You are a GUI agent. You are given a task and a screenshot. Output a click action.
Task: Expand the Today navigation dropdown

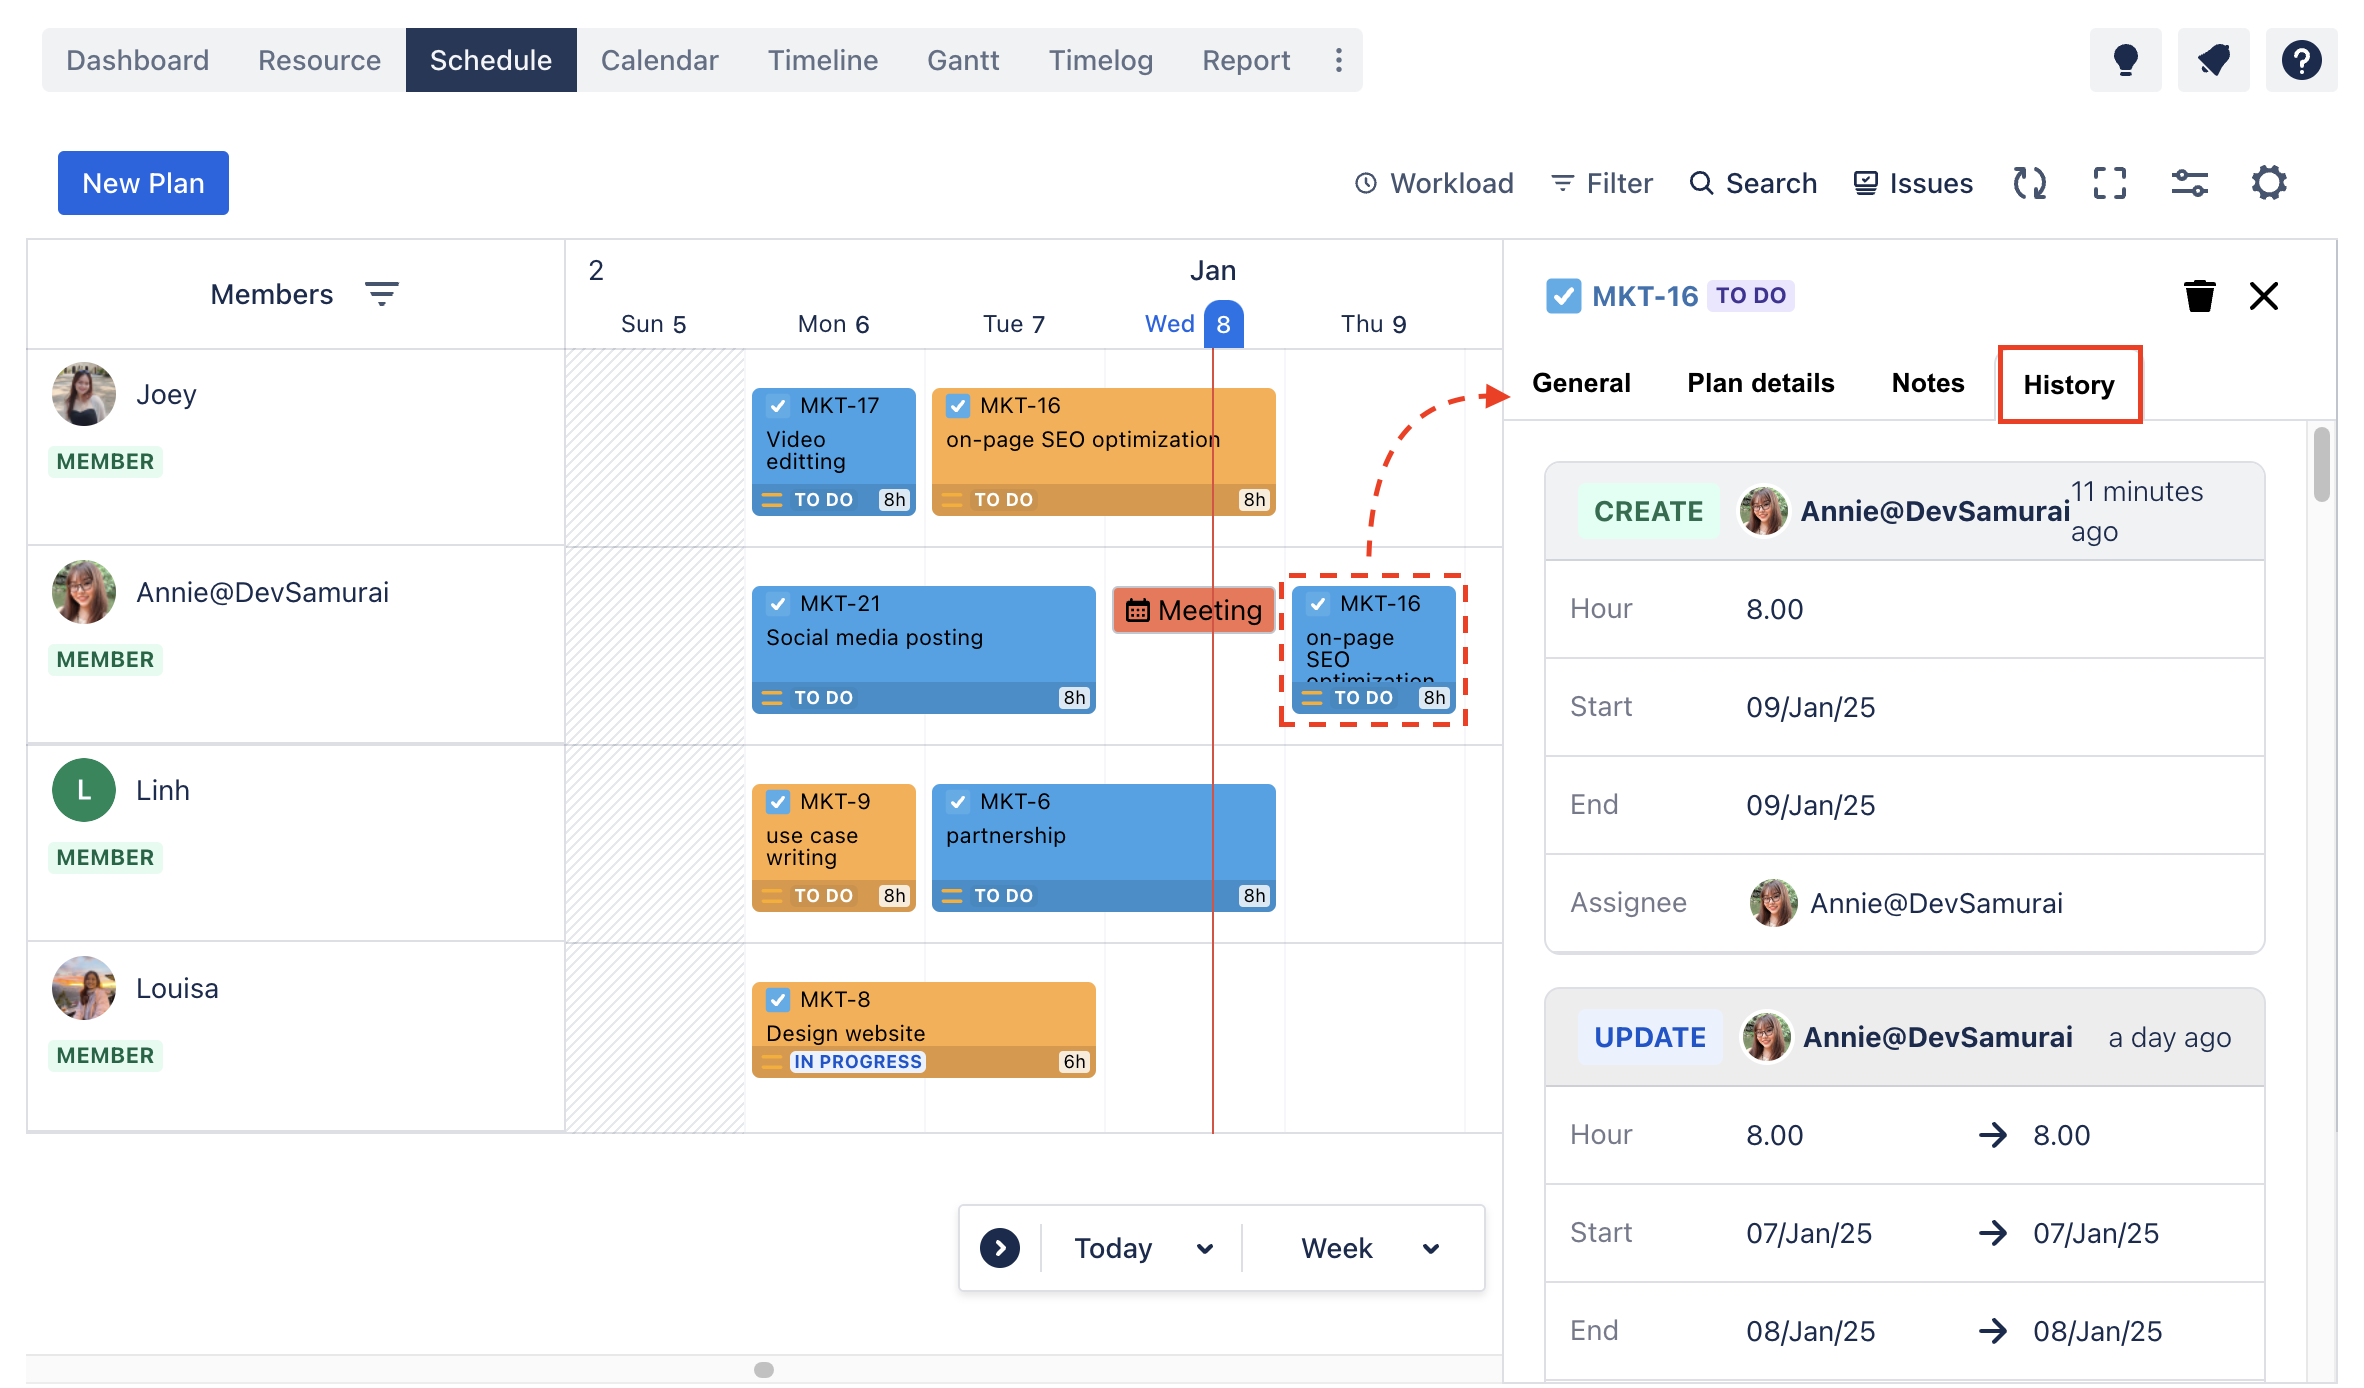coord(1201,1248)
